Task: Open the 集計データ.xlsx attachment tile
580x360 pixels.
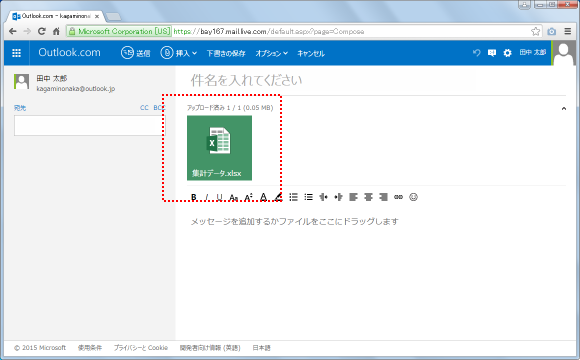Action: click(x=219, y=148)
